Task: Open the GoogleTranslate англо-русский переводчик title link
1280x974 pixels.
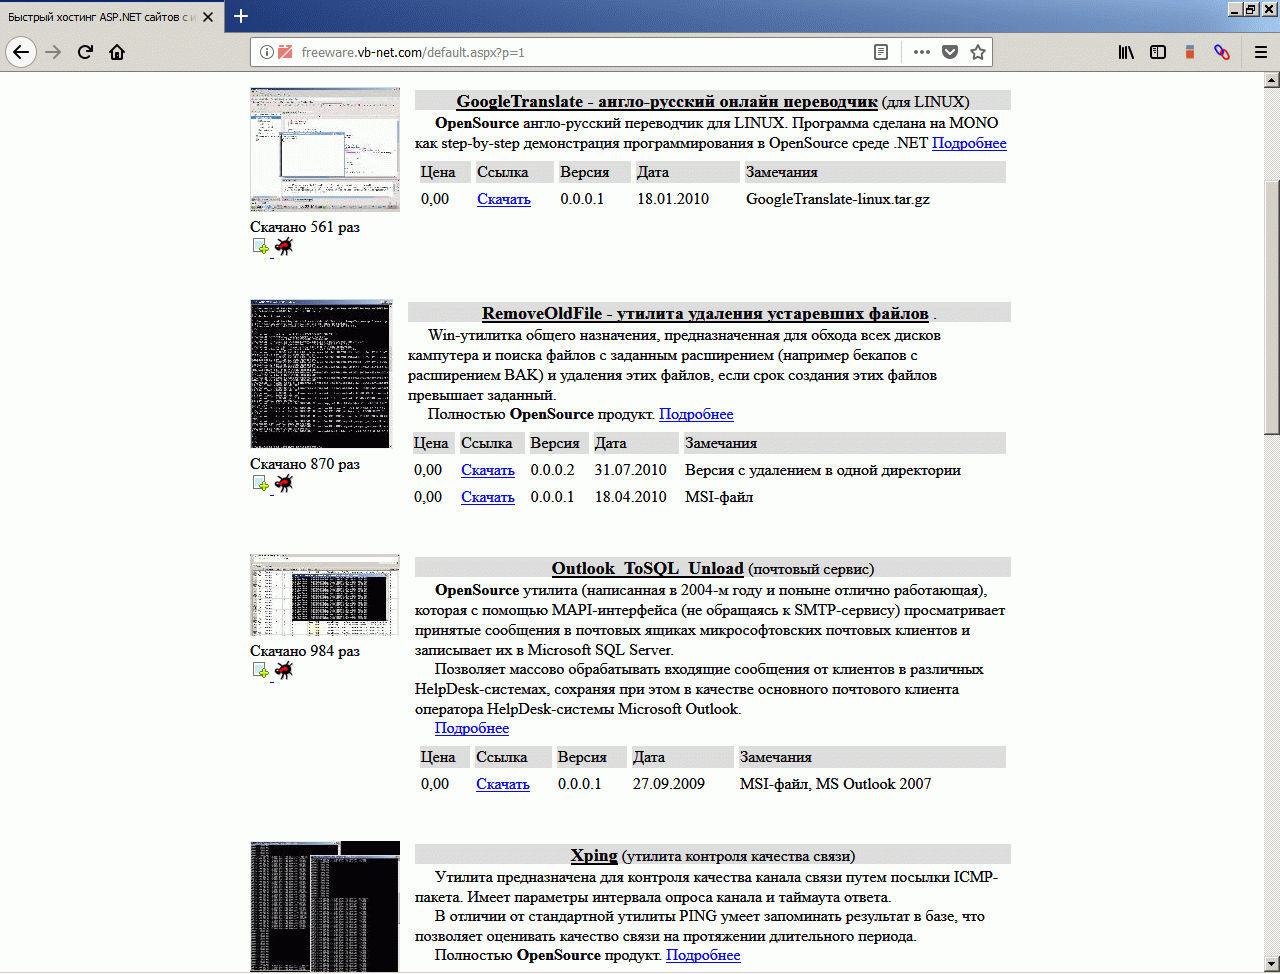Action: coord(667,101)
